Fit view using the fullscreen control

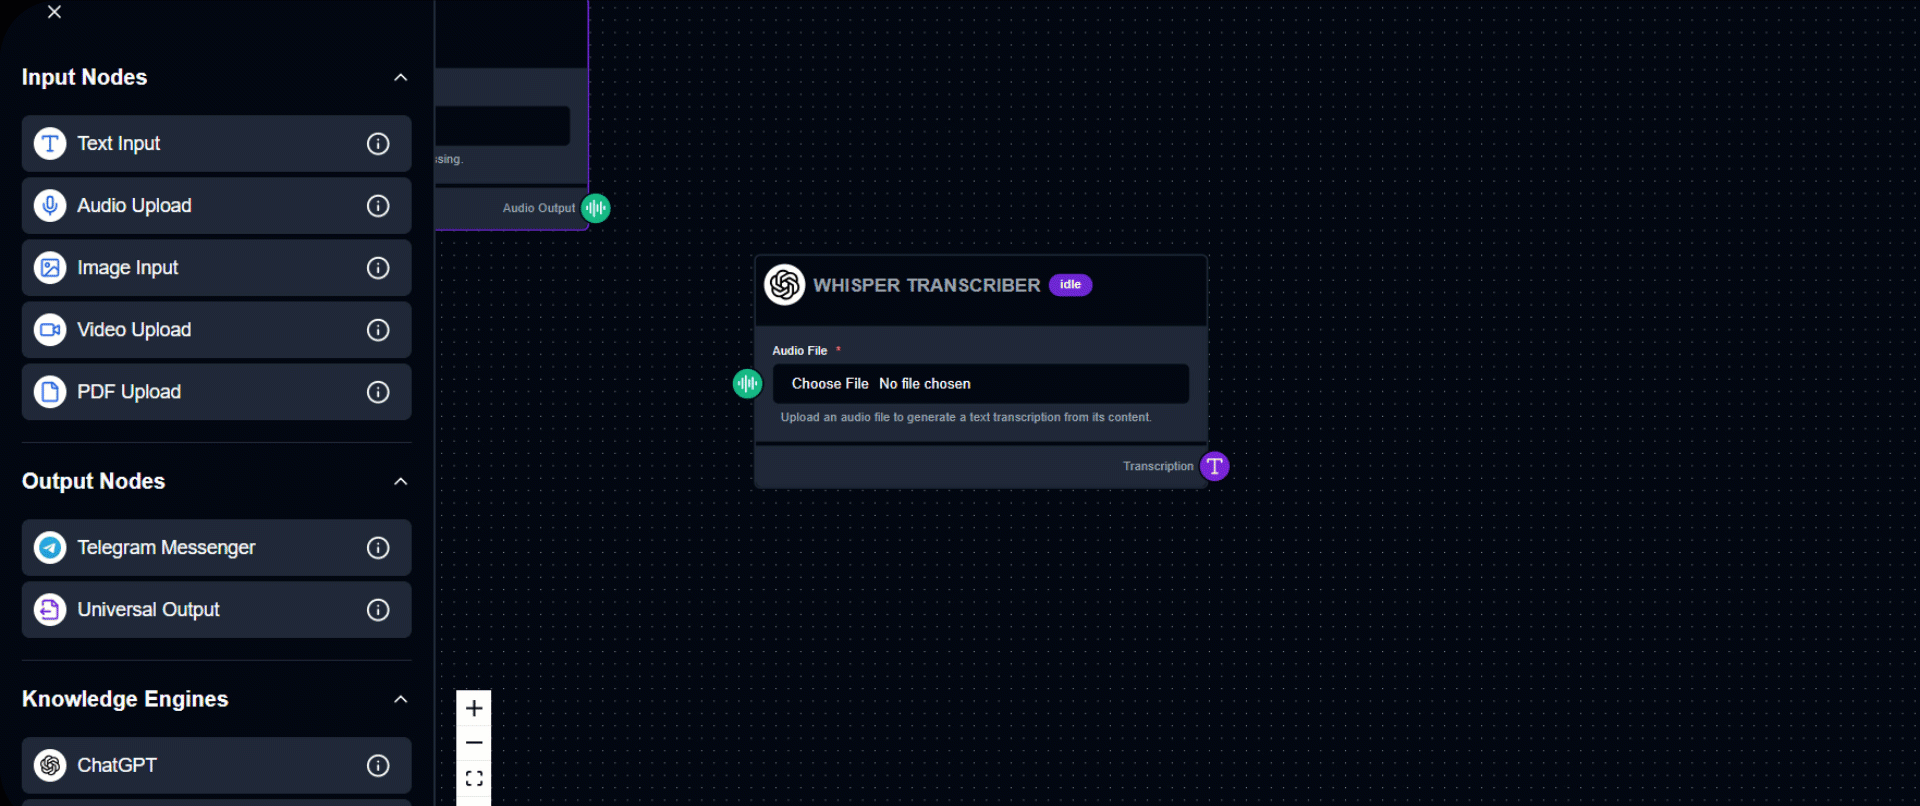474,778
